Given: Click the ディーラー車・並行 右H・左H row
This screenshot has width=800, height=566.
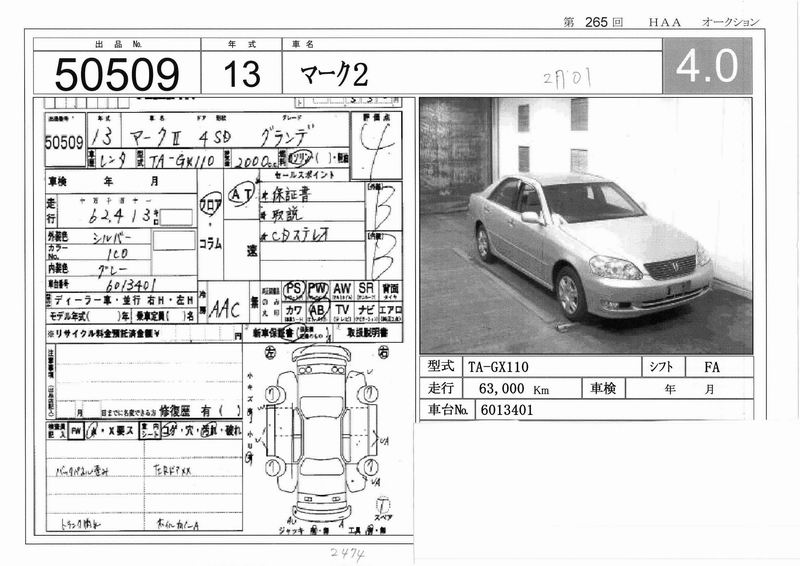Looking at the screenshot, I should click(x=121, y=301).
